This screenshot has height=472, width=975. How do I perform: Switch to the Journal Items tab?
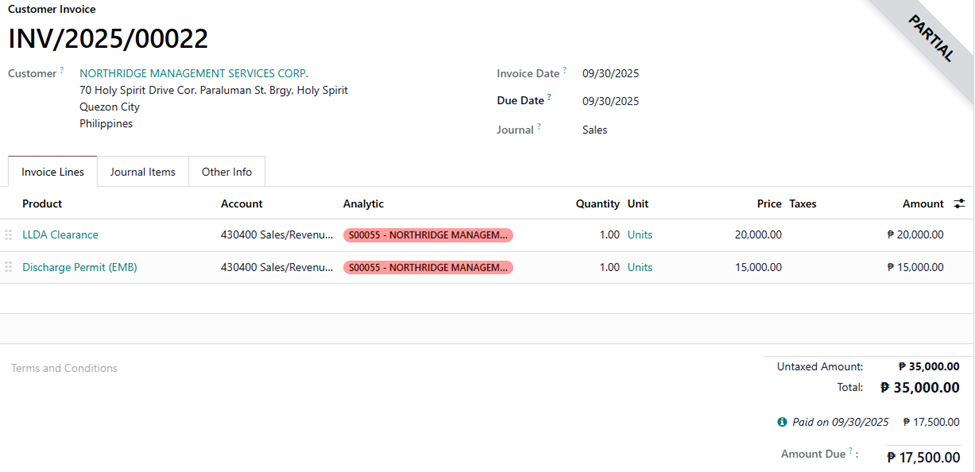[142, 172]
